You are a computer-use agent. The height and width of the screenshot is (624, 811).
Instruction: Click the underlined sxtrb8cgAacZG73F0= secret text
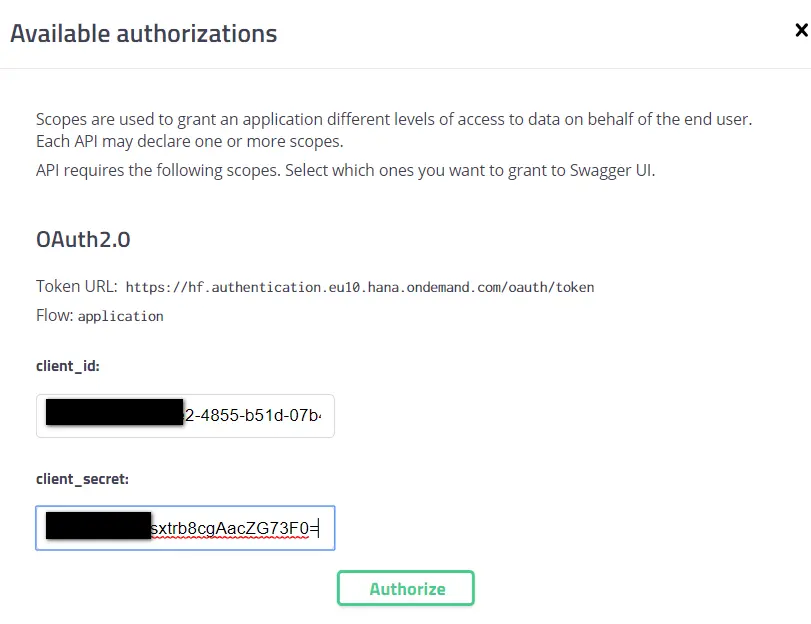click(x=233, y=526)
